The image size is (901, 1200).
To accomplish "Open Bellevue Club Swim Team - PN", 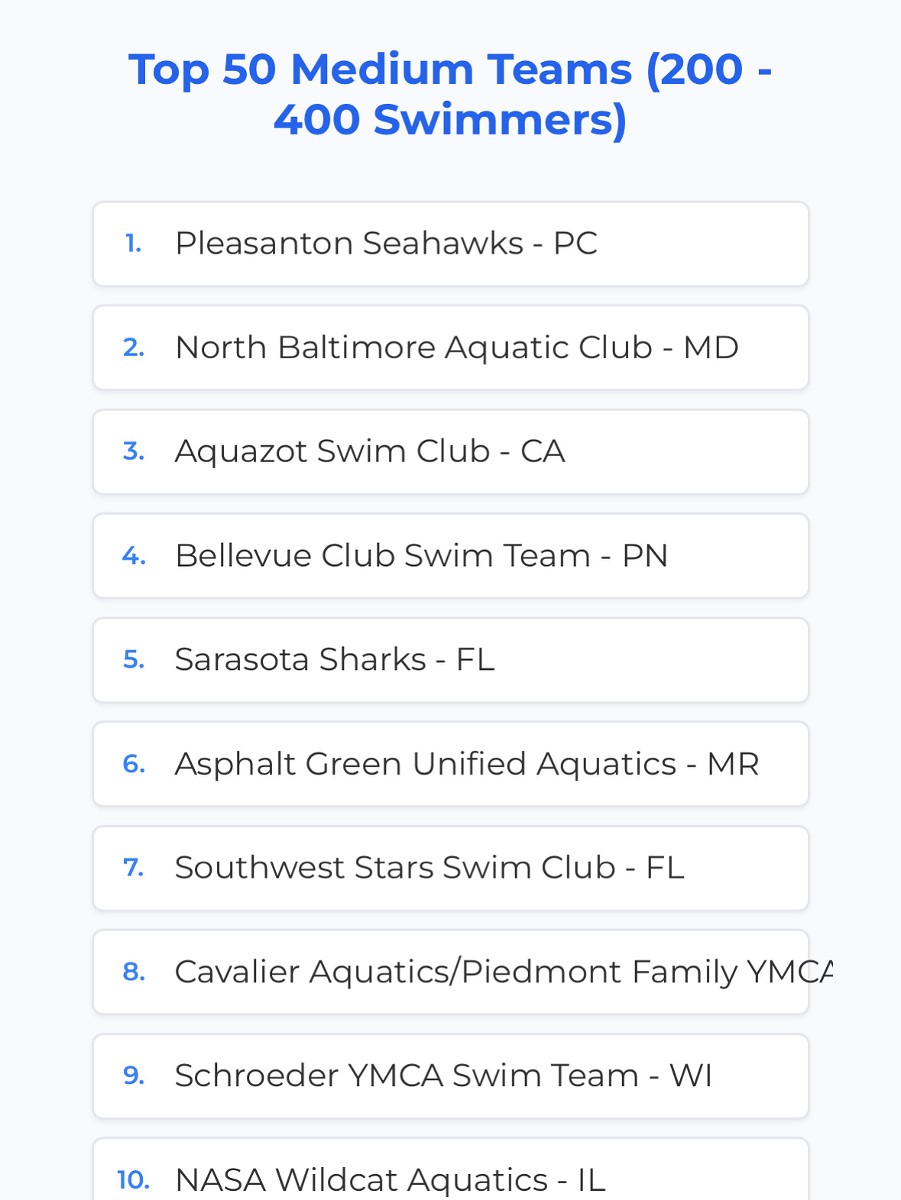I will pyautogui.click(x=421, y=556).
